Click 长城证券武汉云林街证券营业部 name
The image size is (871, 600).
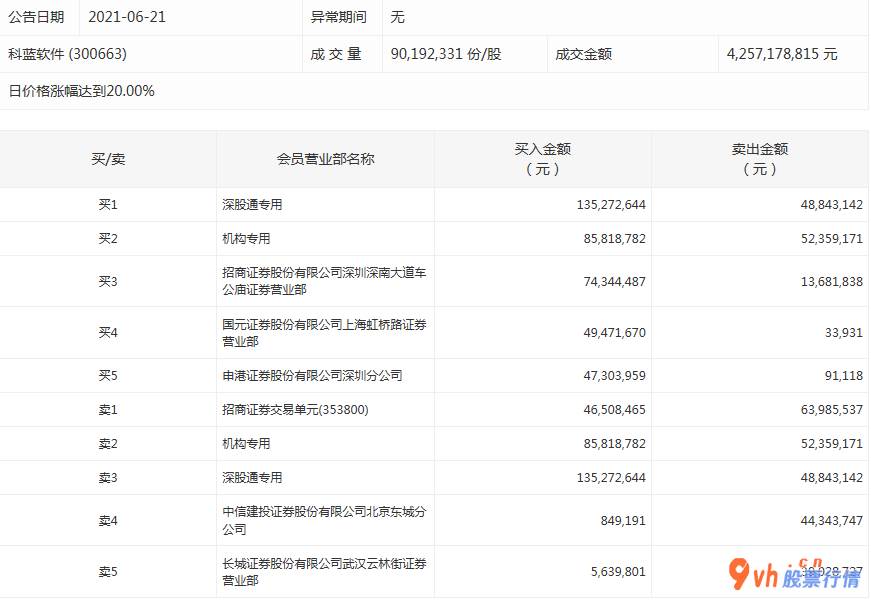point(324,572)
